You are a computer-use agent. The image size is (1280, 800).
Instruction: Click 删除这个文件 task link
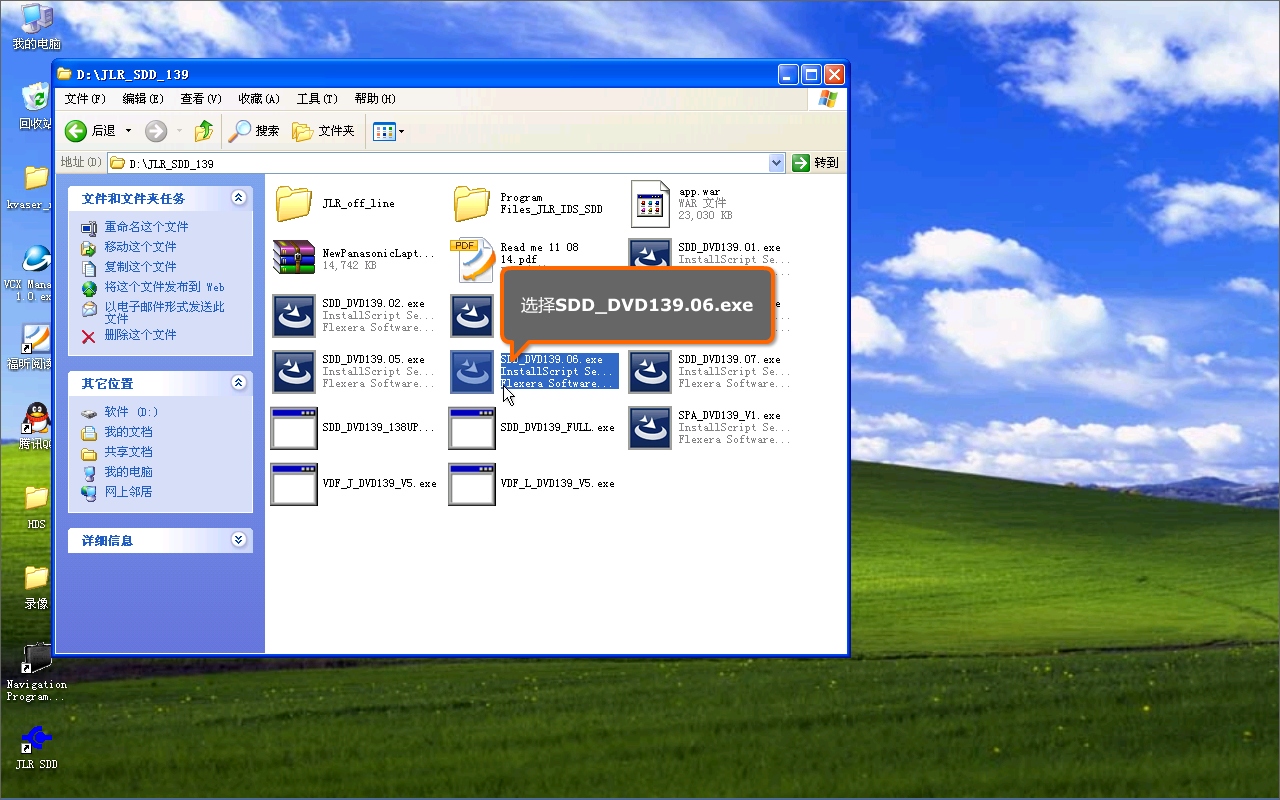pyautogui.click(x=140, y=335)
